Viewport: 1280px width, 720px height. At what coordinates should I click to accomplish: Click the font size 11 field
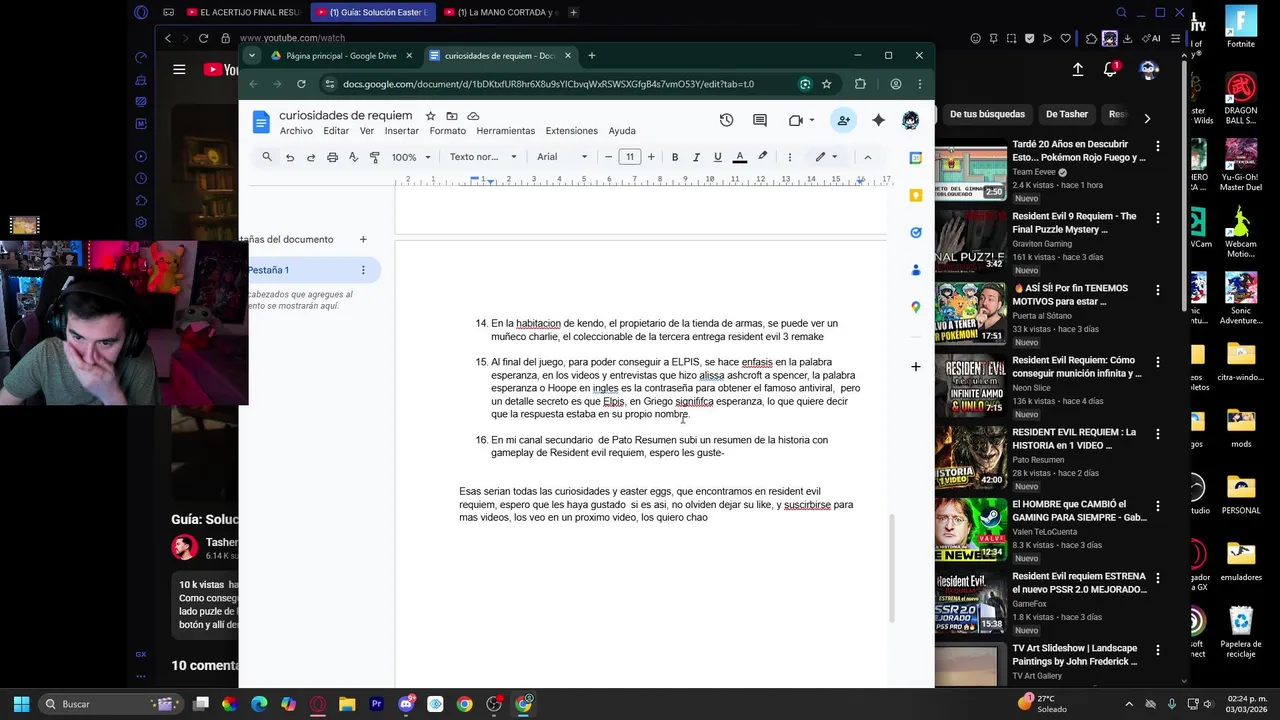(630, 157)
